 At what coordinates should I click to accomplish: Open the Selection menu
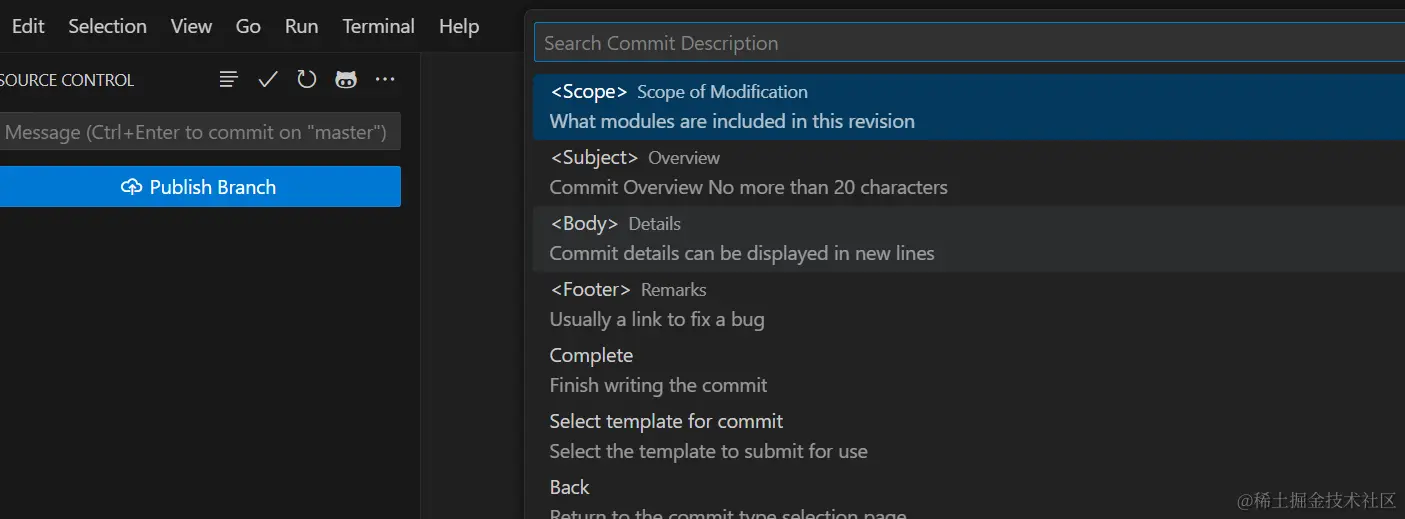(107, 26)
